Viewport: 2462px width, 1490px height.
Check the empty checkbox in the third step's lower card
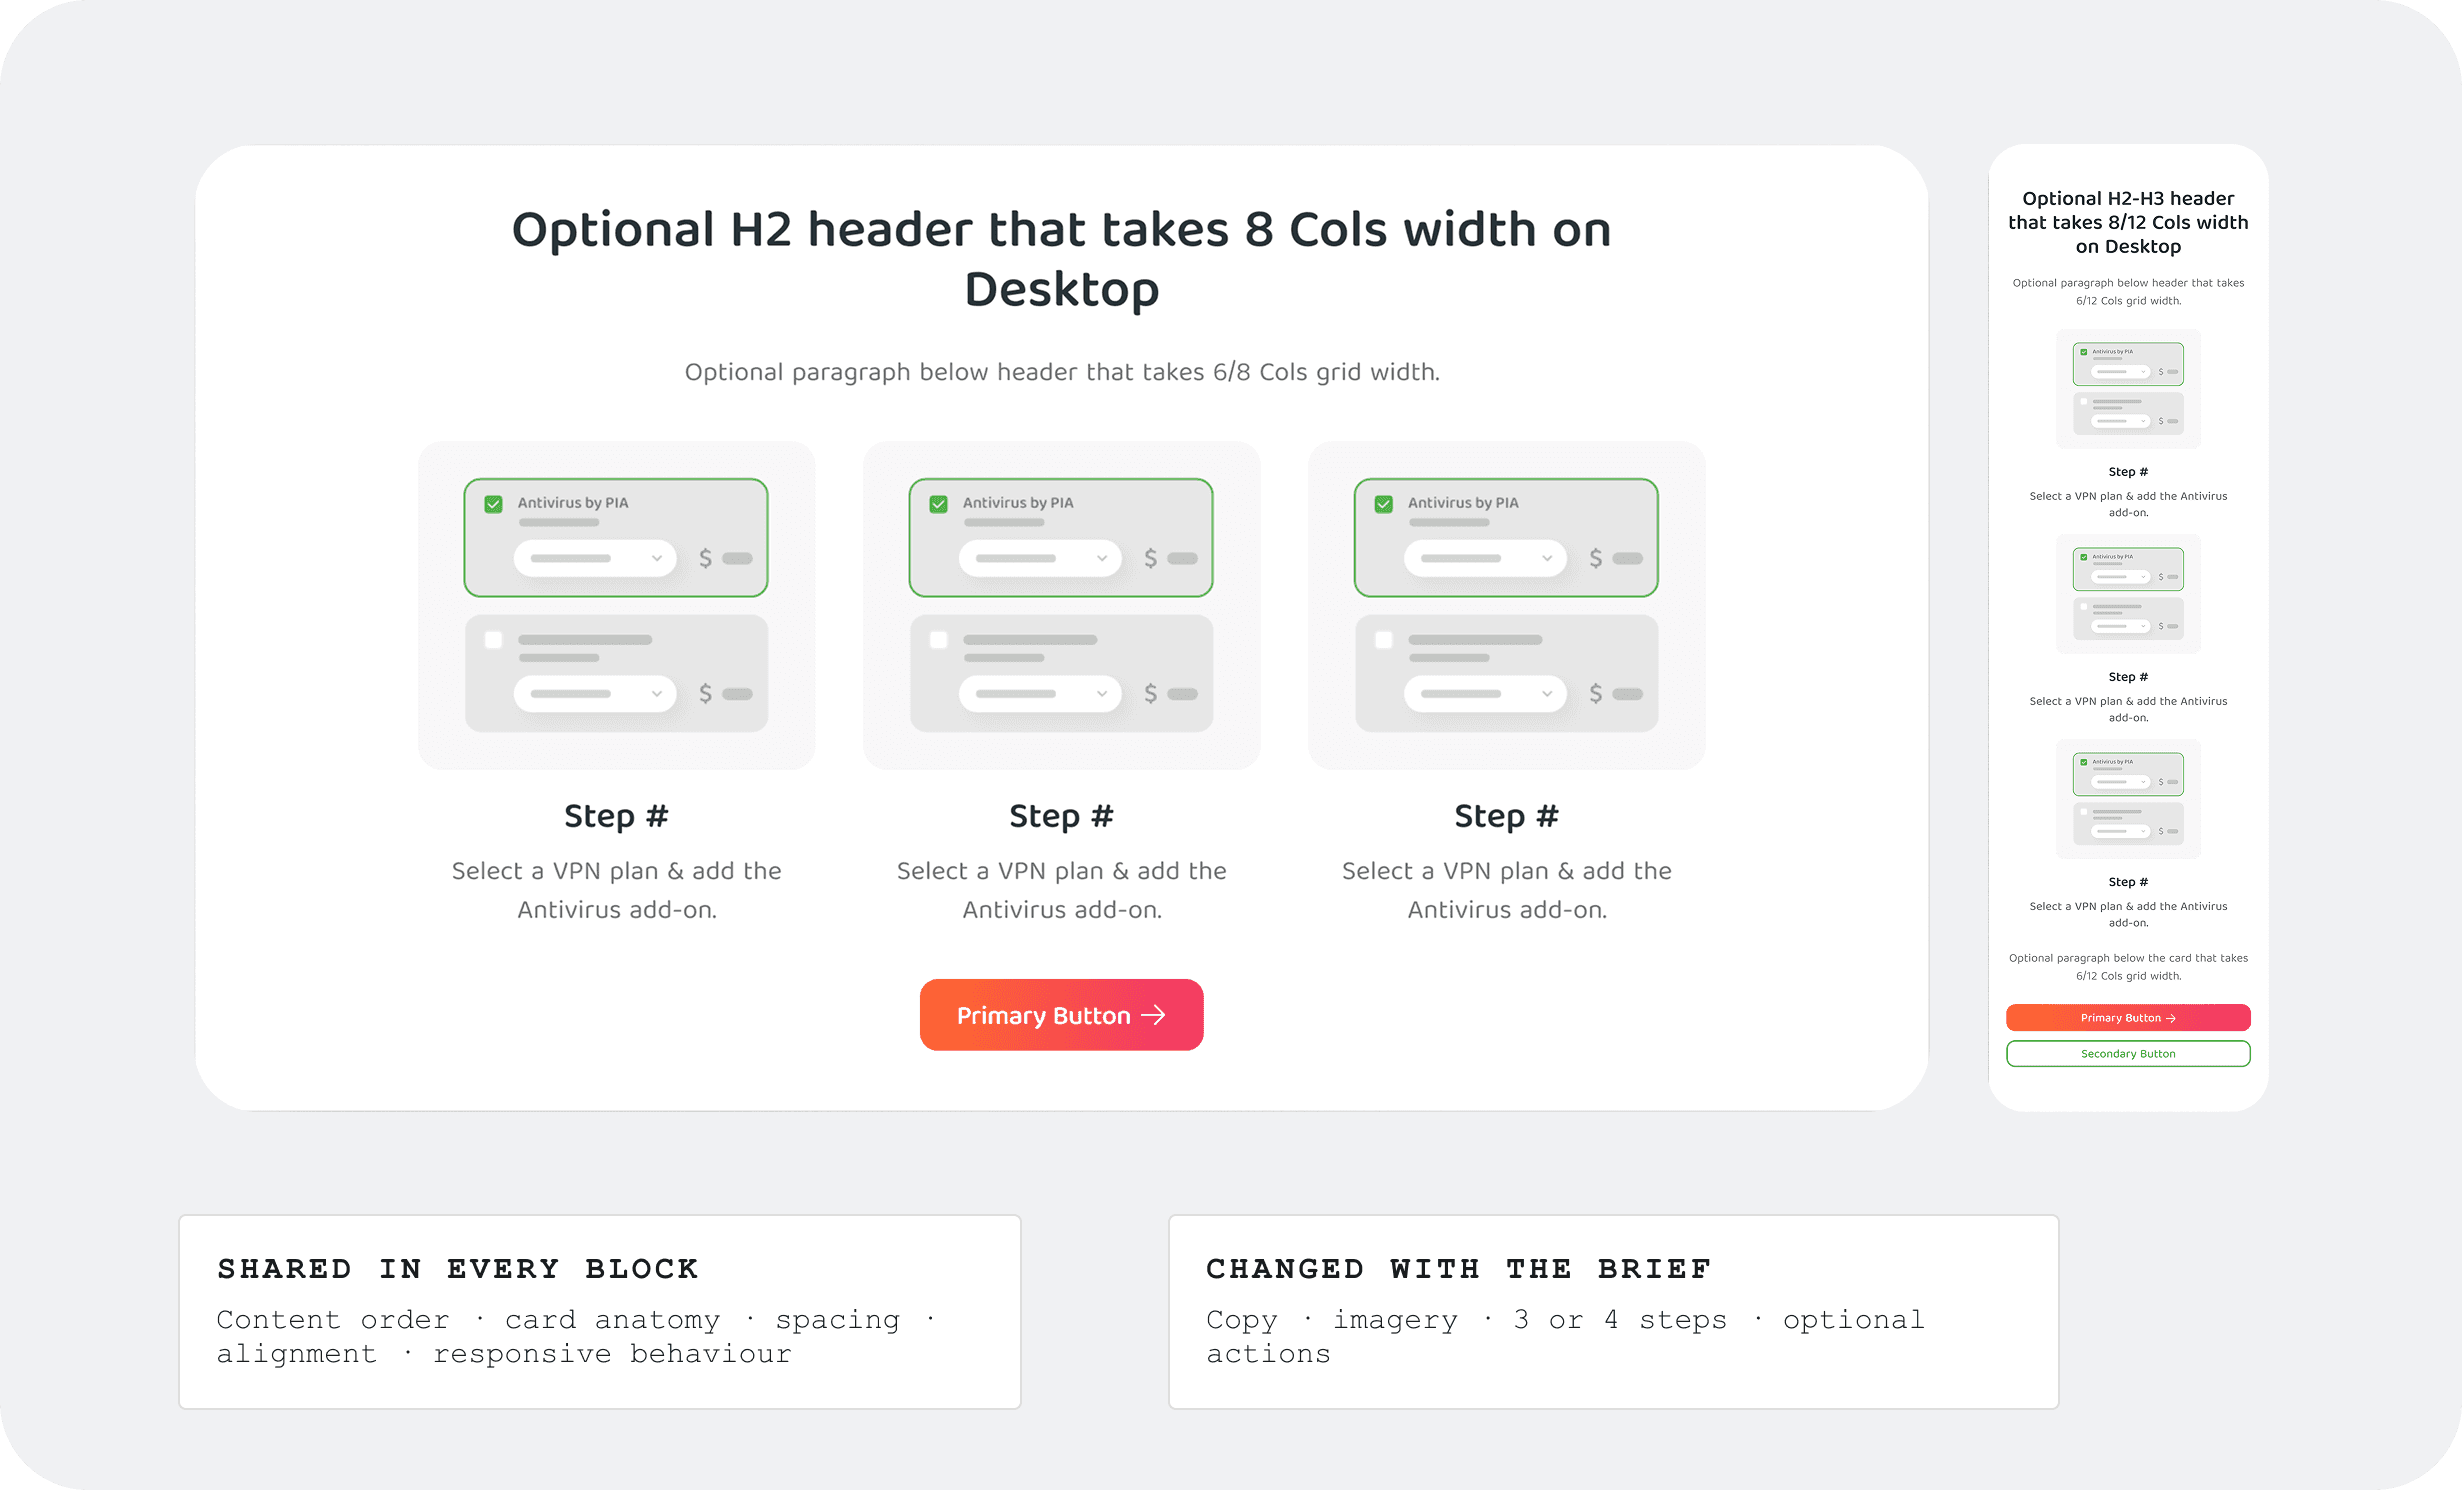point(1383,639)
